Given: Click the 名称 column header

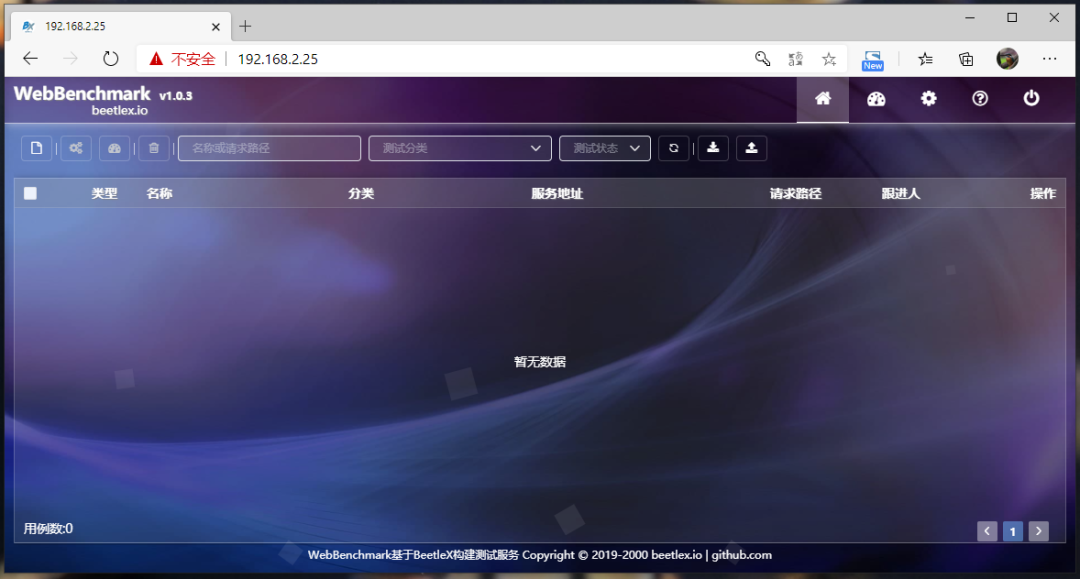Looking at the screenshot, I should coord(159,193).
